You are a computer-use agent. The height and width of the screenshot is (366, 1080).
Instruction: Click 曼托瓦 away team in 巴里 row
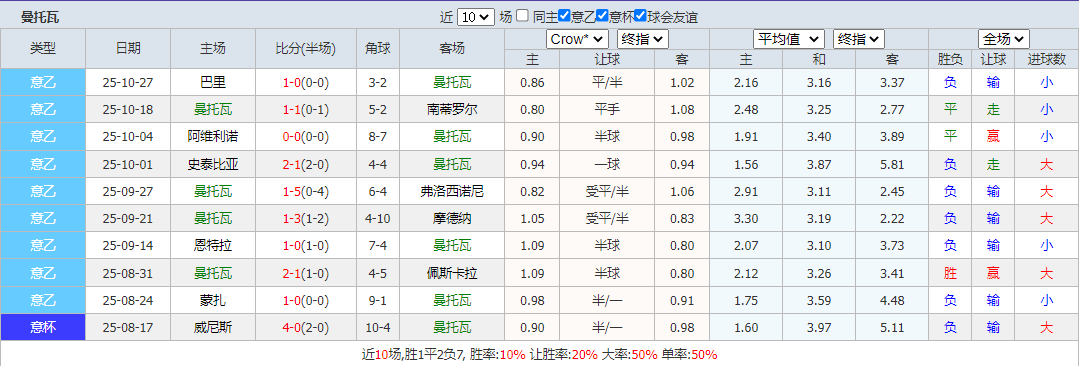pyautogui.click(x=452, y=83)
